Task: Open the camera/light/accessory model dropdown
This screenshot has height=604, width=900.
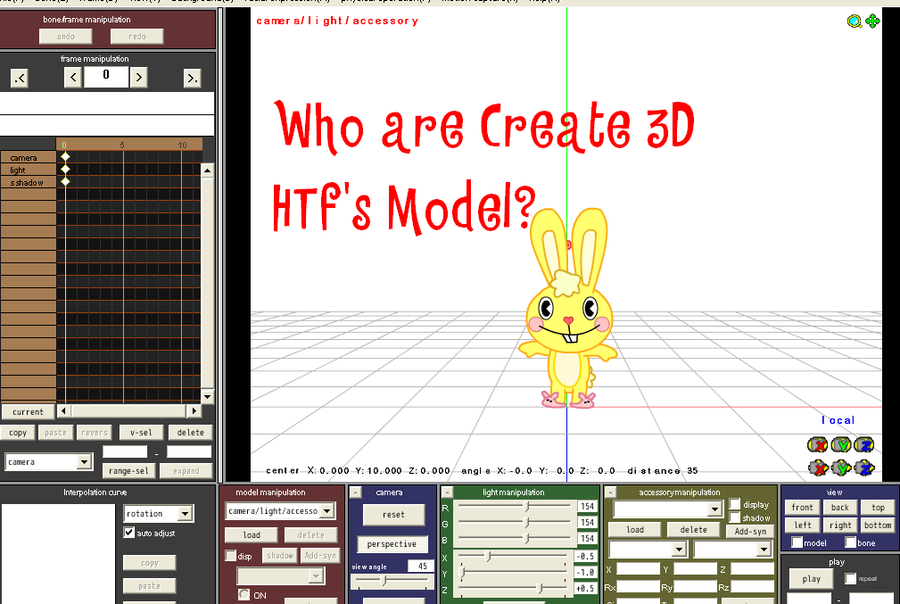Action: click(327, 510)
